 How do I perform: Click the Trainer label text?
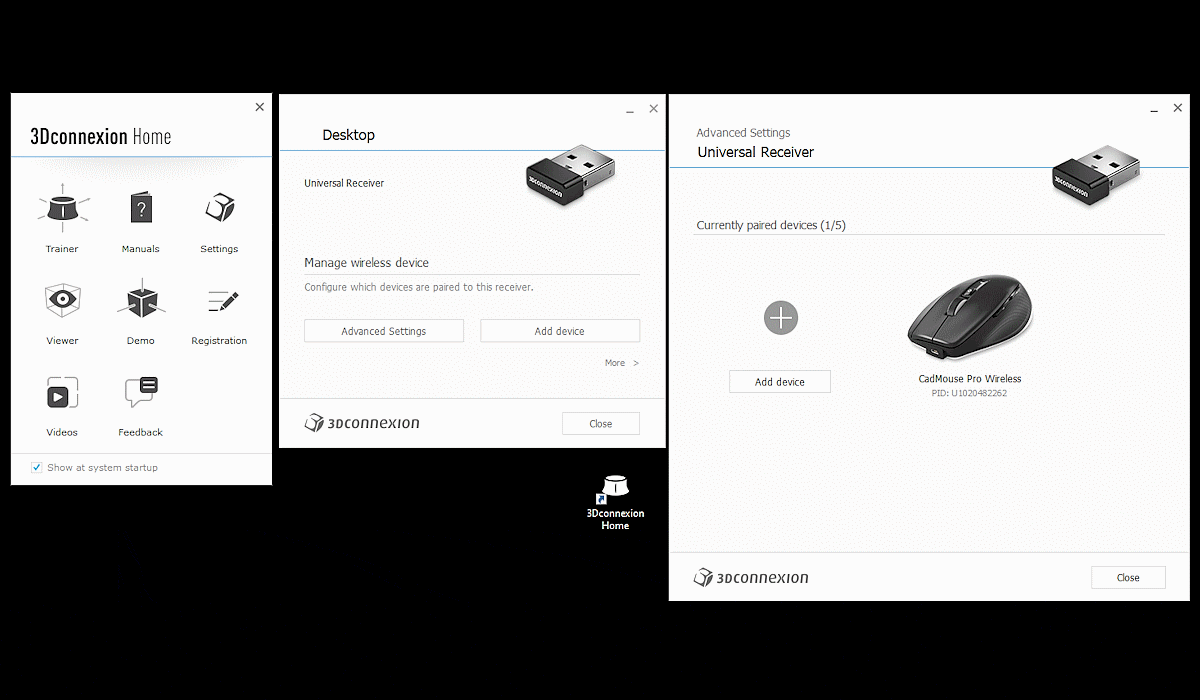tap(62, 249)
